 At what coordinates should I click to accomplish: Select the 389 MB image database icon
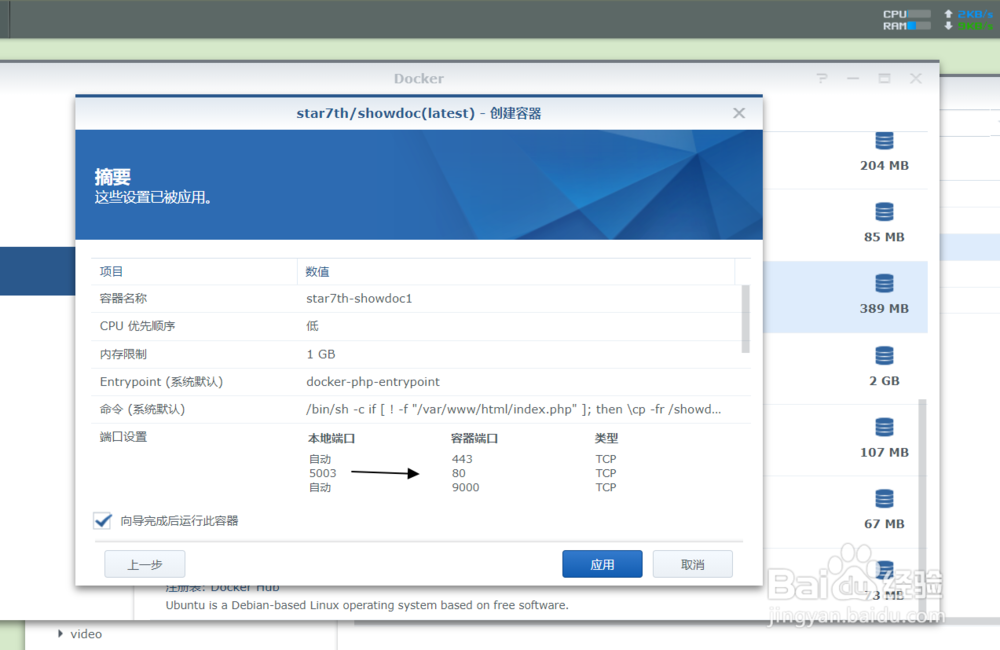click(884, 283)
